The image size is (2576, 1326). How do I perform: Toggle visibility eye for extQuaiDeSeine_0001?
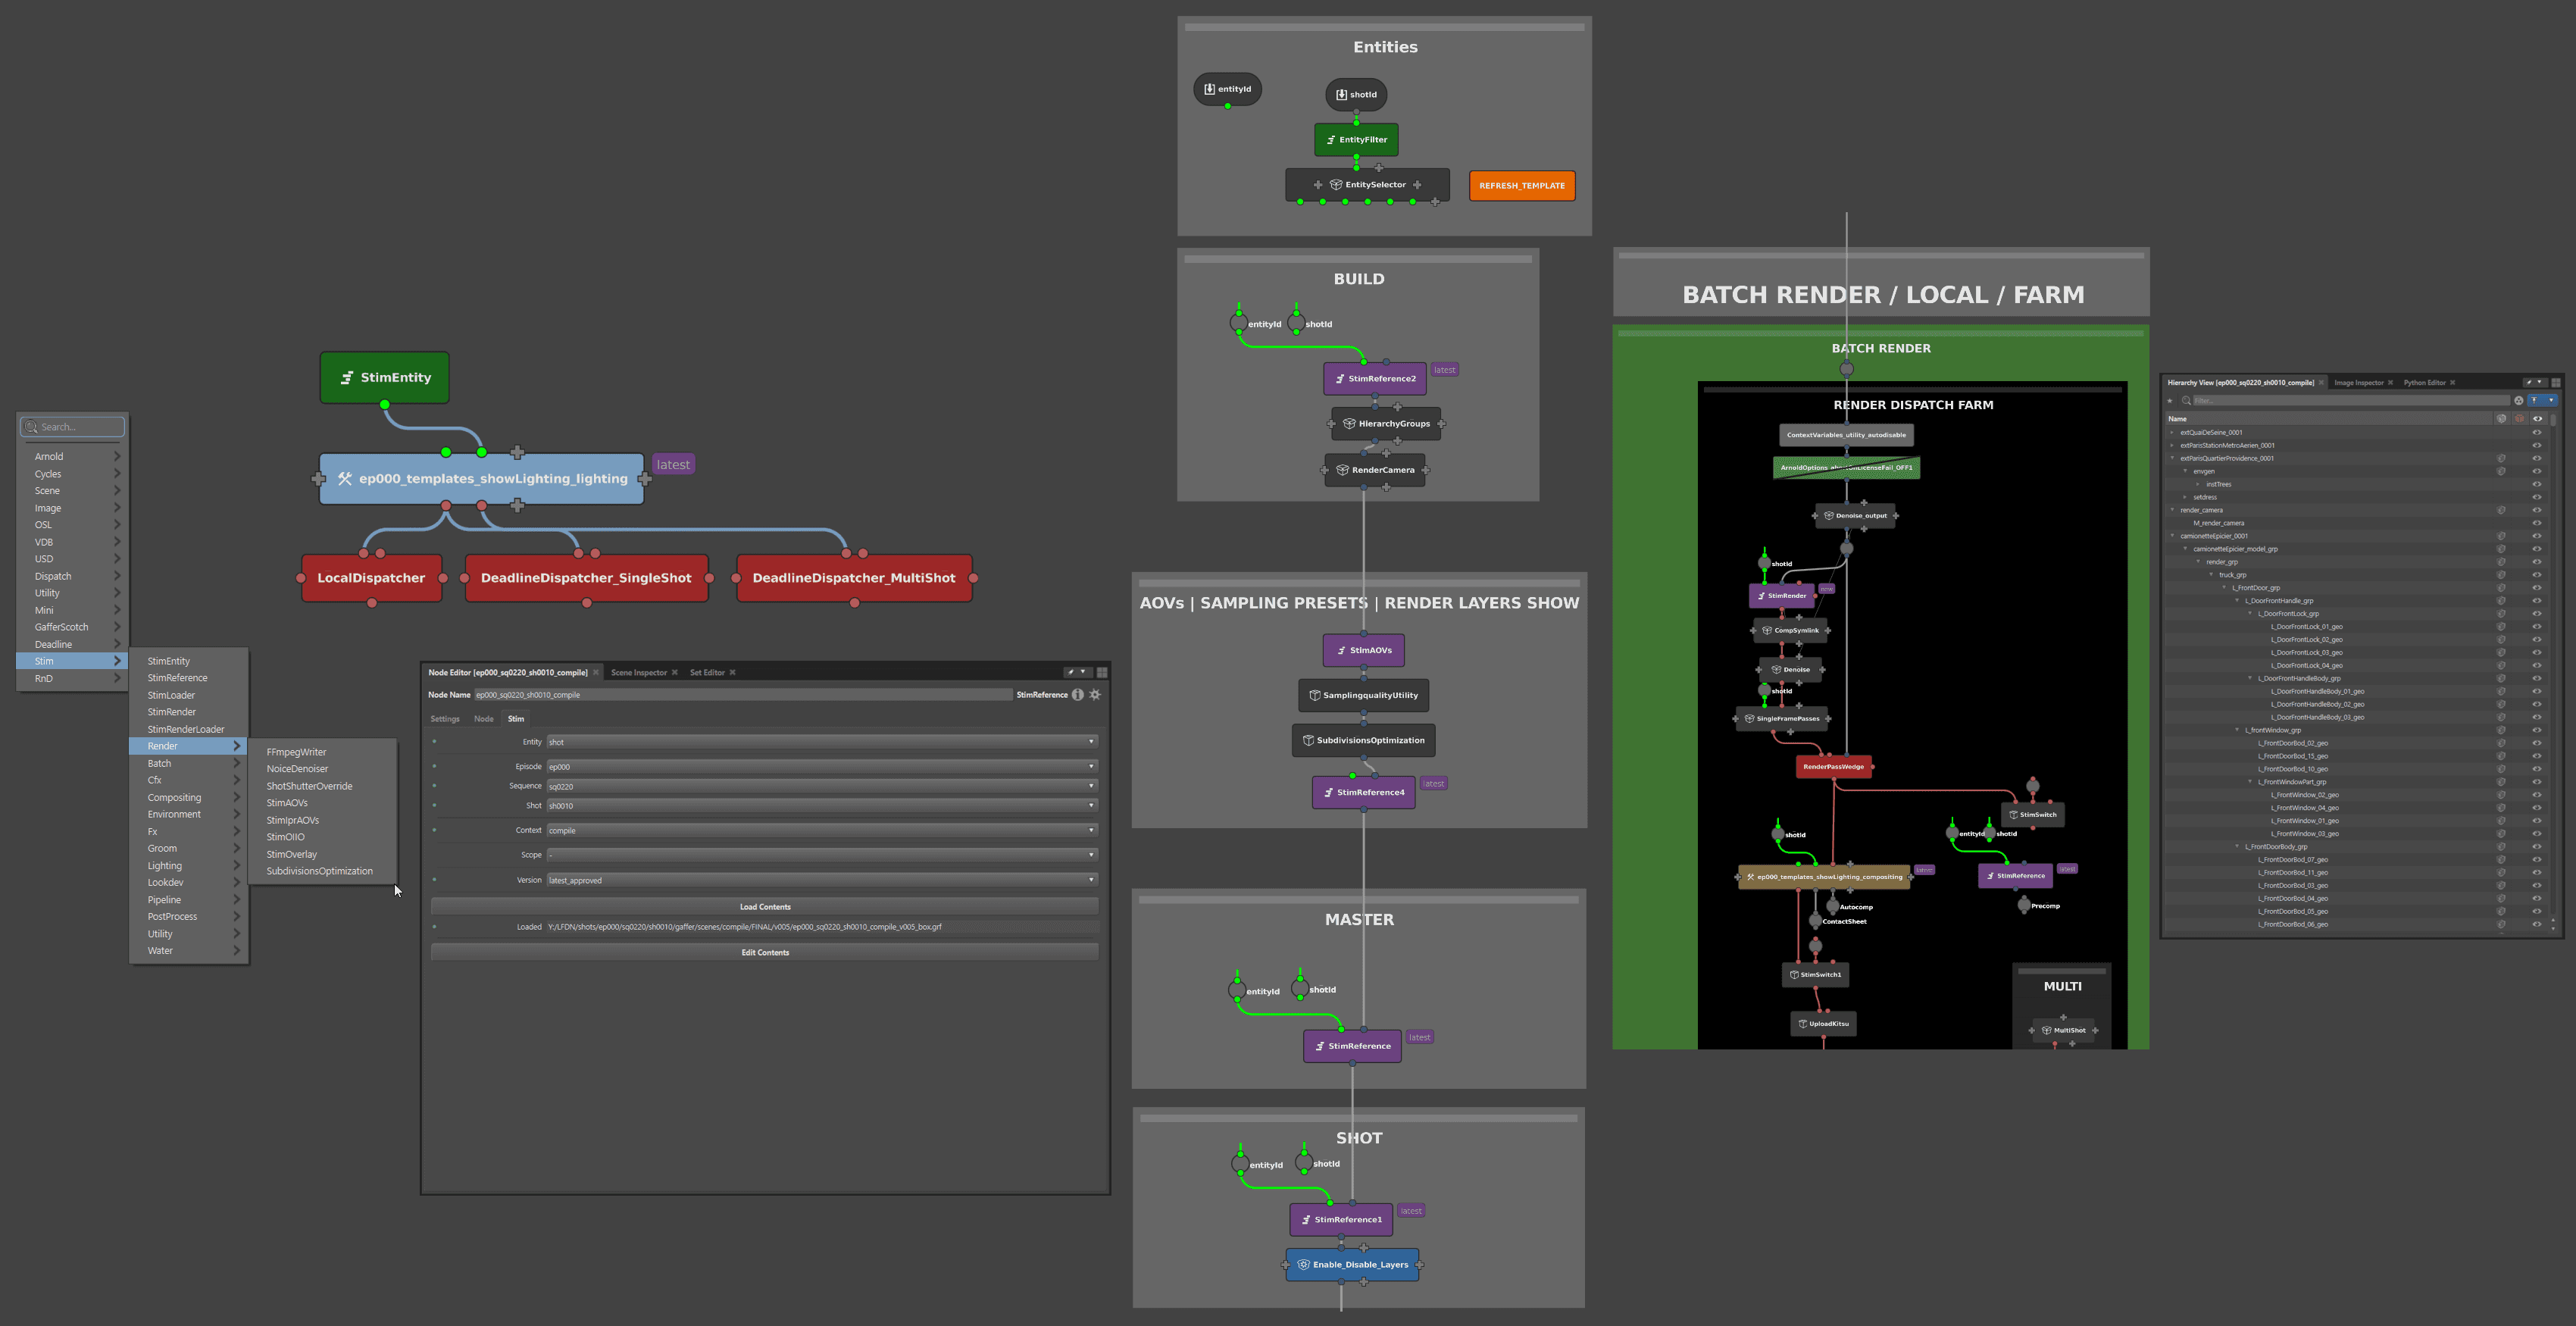(2537, 433)
